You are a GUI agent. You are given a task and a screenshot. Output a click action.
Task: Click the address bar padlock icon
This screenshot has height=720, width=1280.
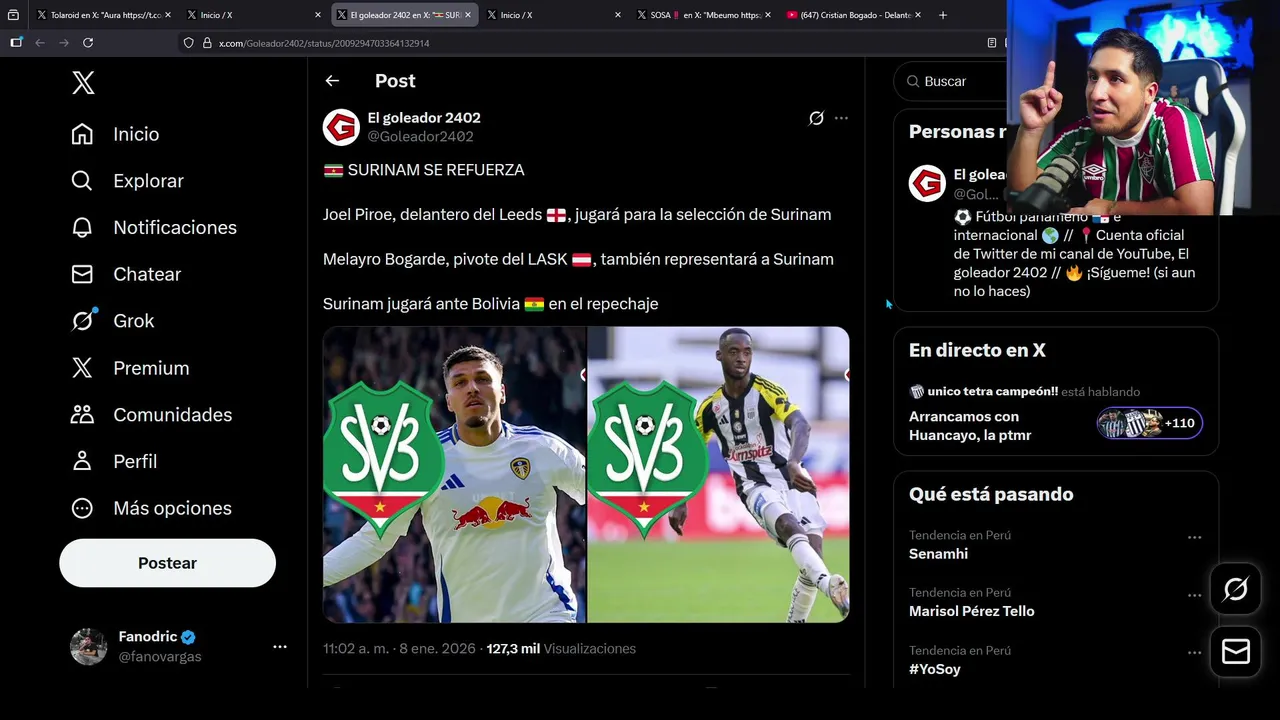207,43
